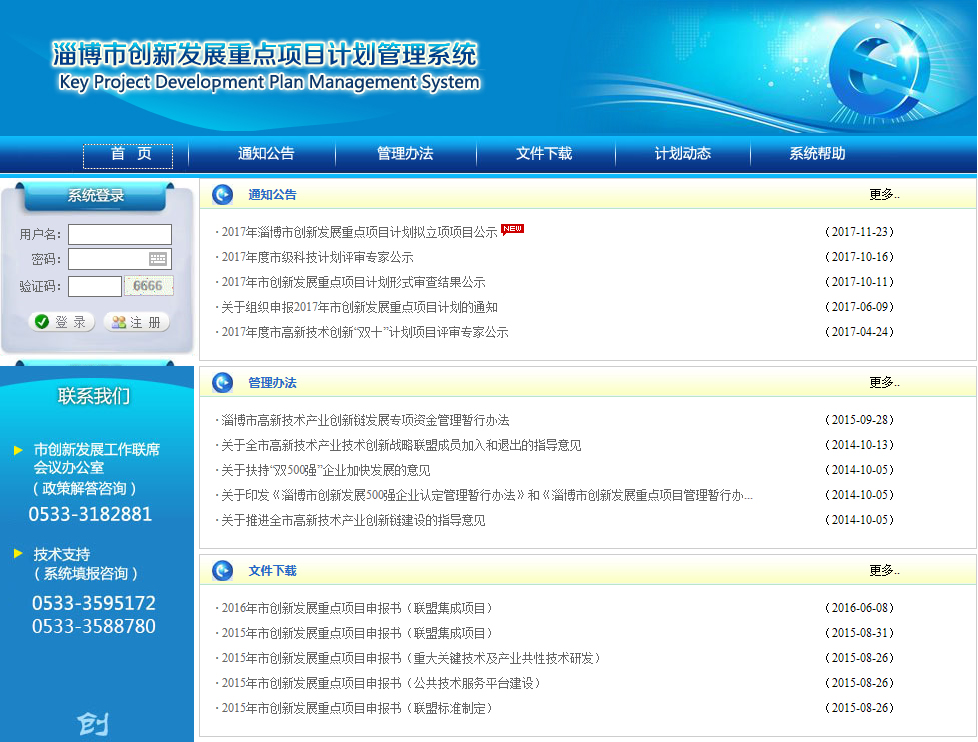Click the captcha image showing 6666
Viewport: 978px width, 742px height.
(x=148, y=286)
